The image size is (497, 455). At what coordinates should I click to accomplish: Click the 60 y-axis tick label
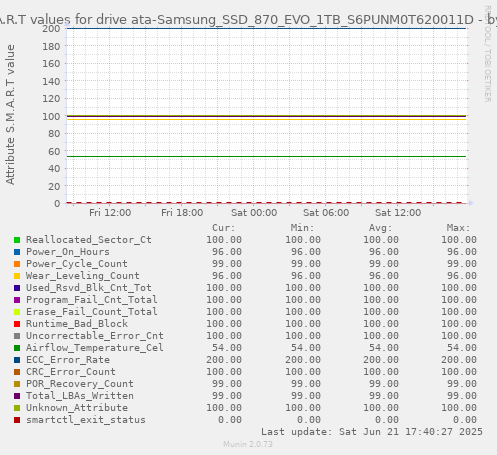point(54,151)
